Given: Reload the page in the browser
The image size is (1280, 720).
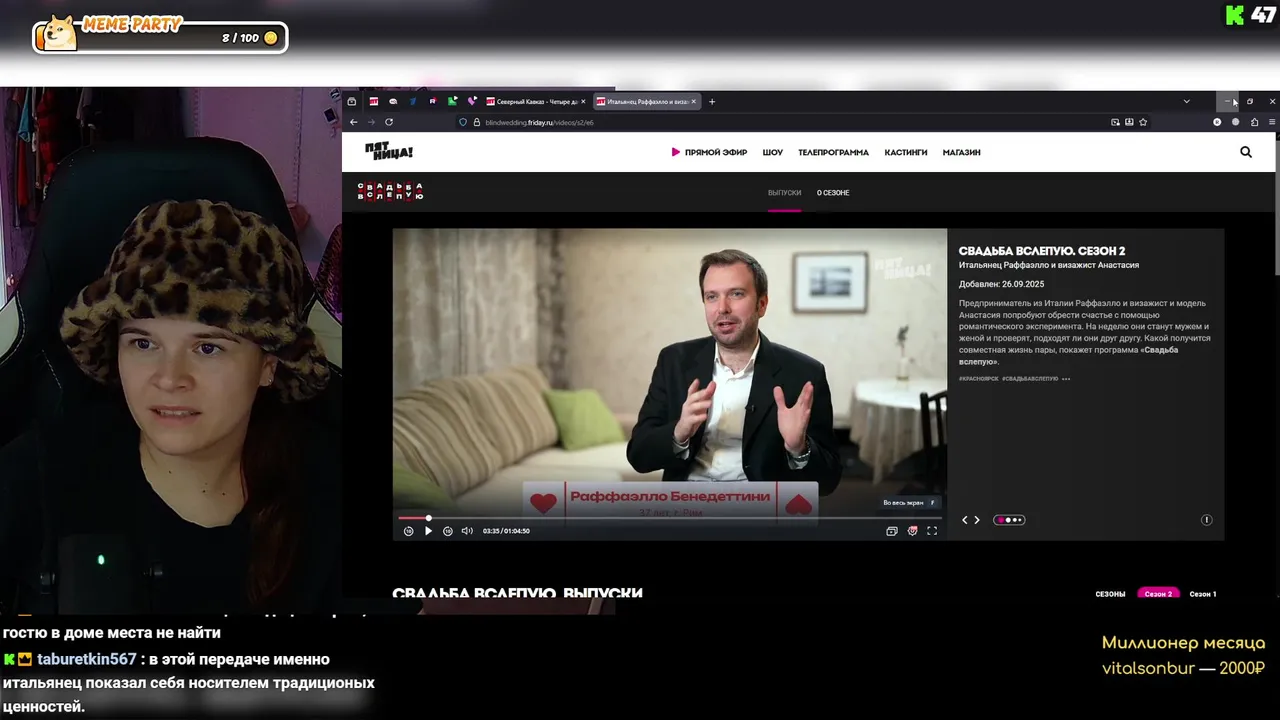Looking at the screenshot, I should pos(389,122).
